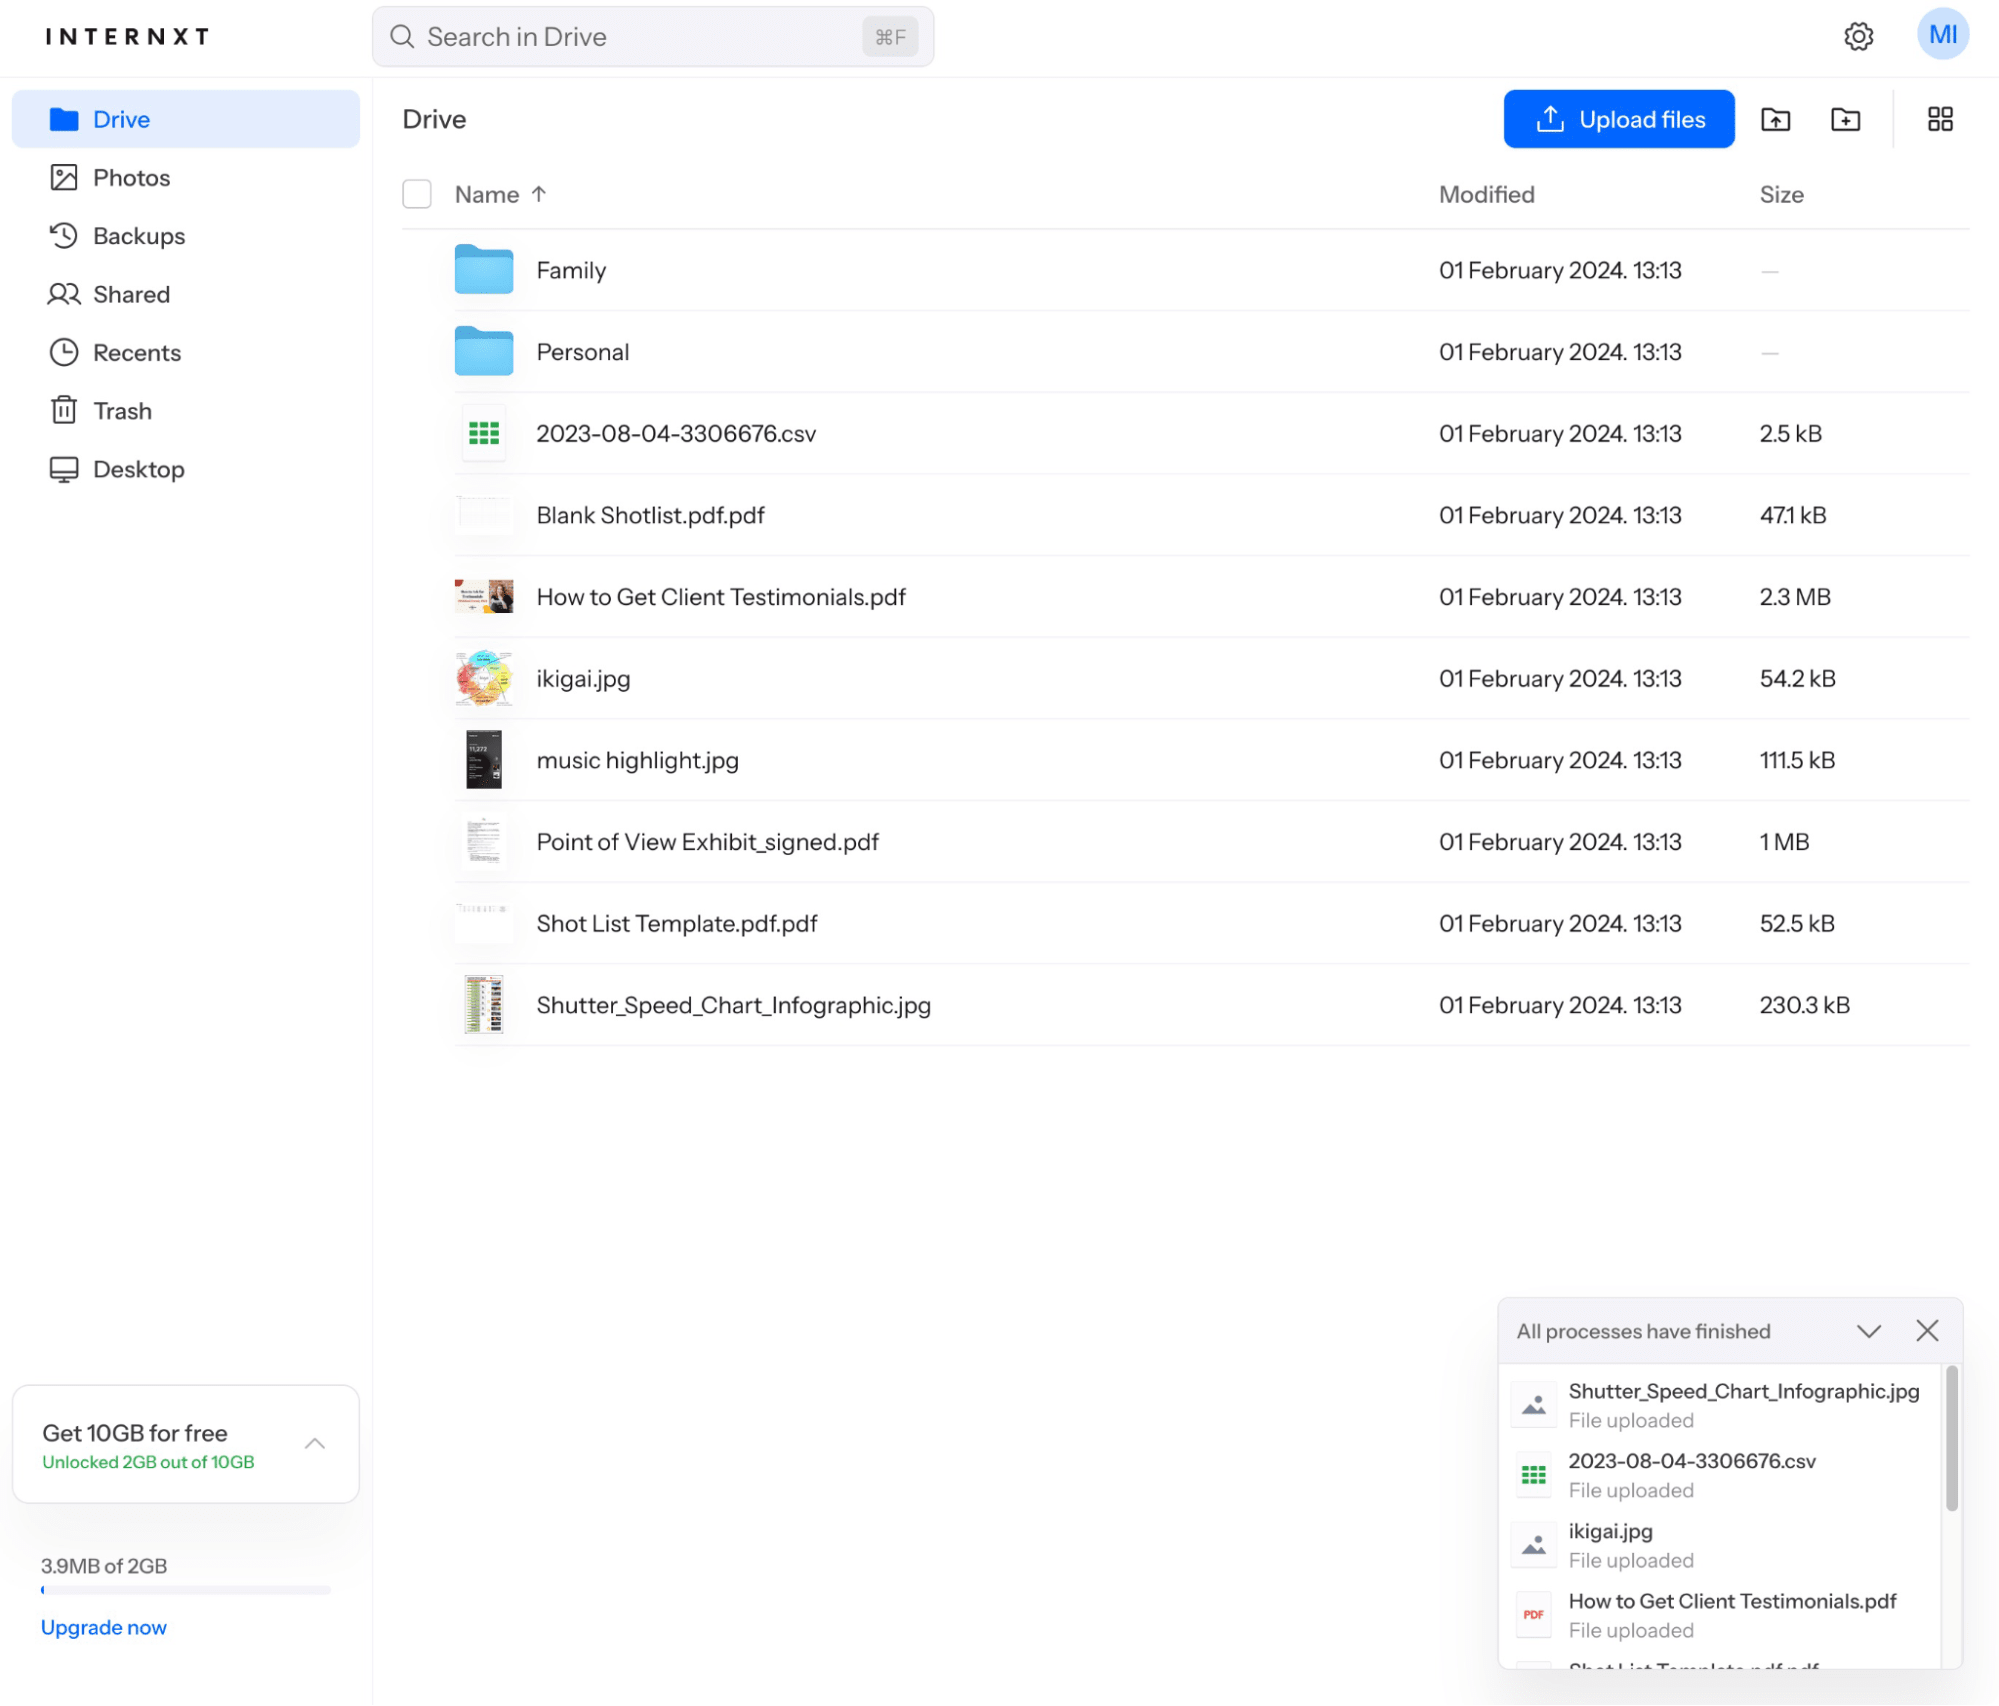Open the Backups sidebar item
Image resolution: width=1999 pixels, height=1706 pixels.
click(139, 235)
